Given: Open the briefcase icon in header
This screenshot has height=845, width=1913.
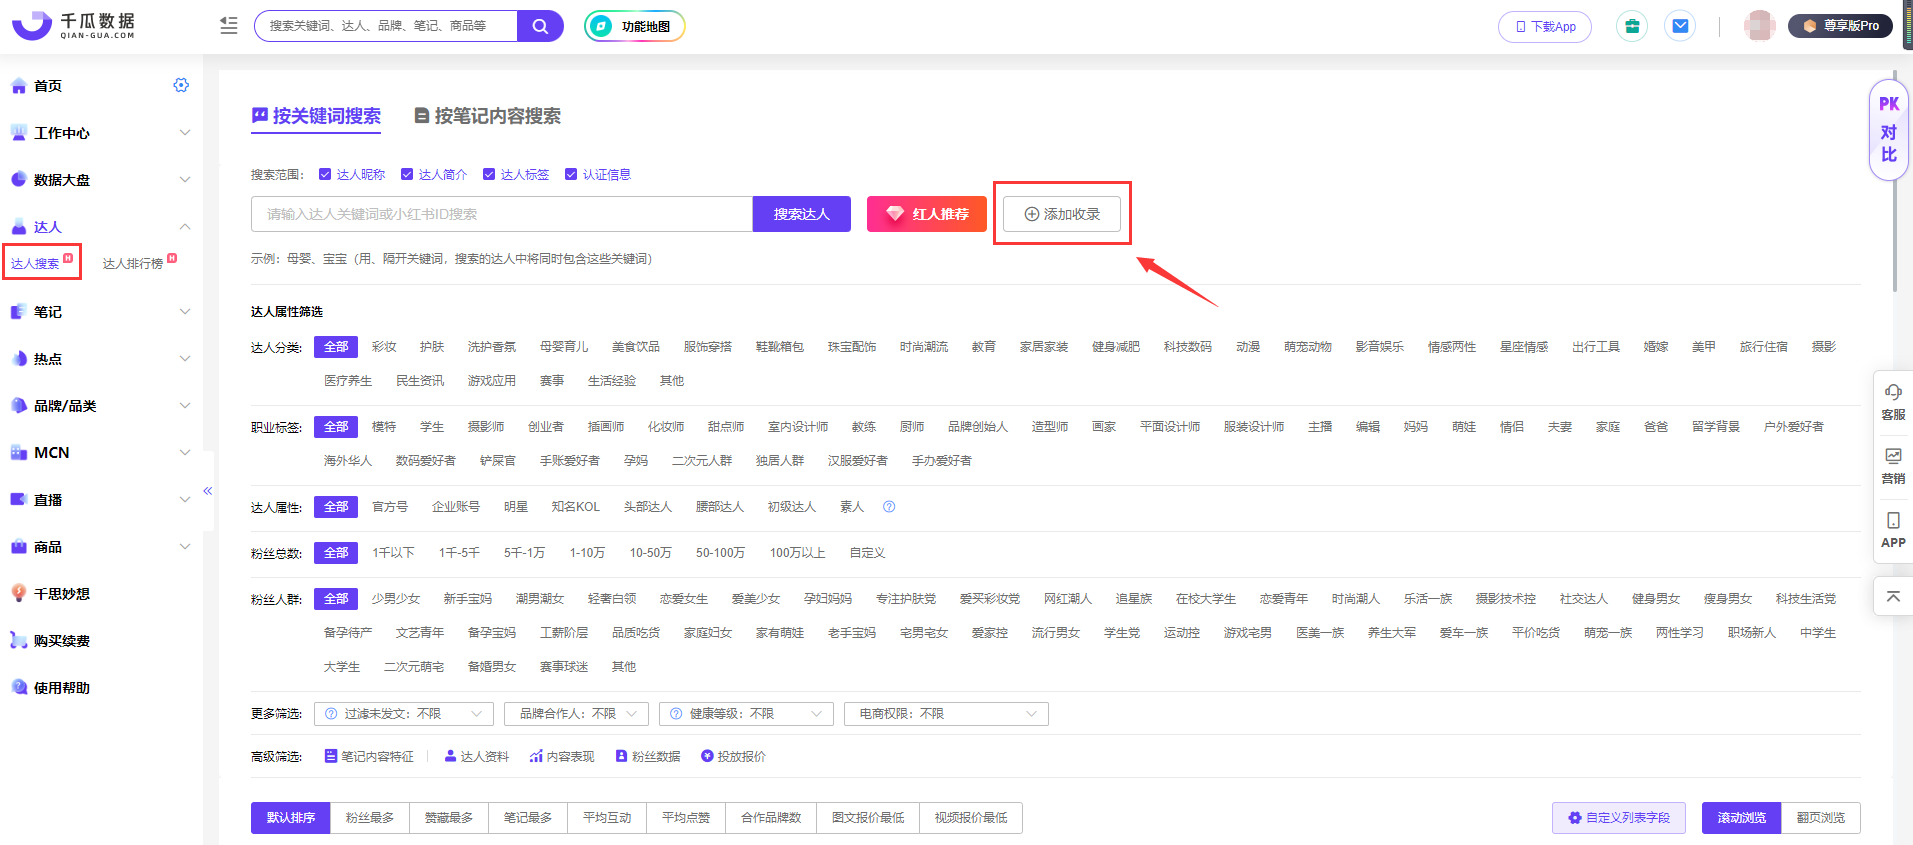Looking at the screenshot, I should coord(1632,26).
